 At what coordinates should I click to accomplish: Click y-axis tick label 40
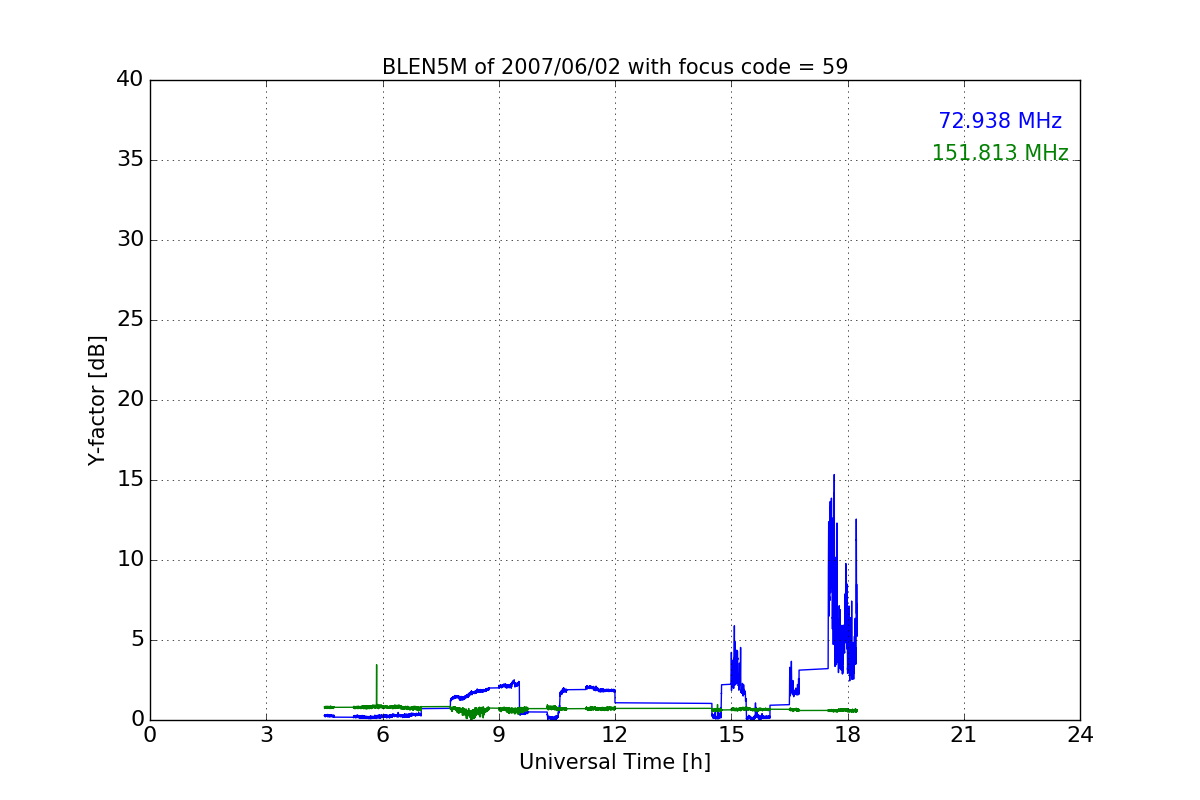click(129, 80)
